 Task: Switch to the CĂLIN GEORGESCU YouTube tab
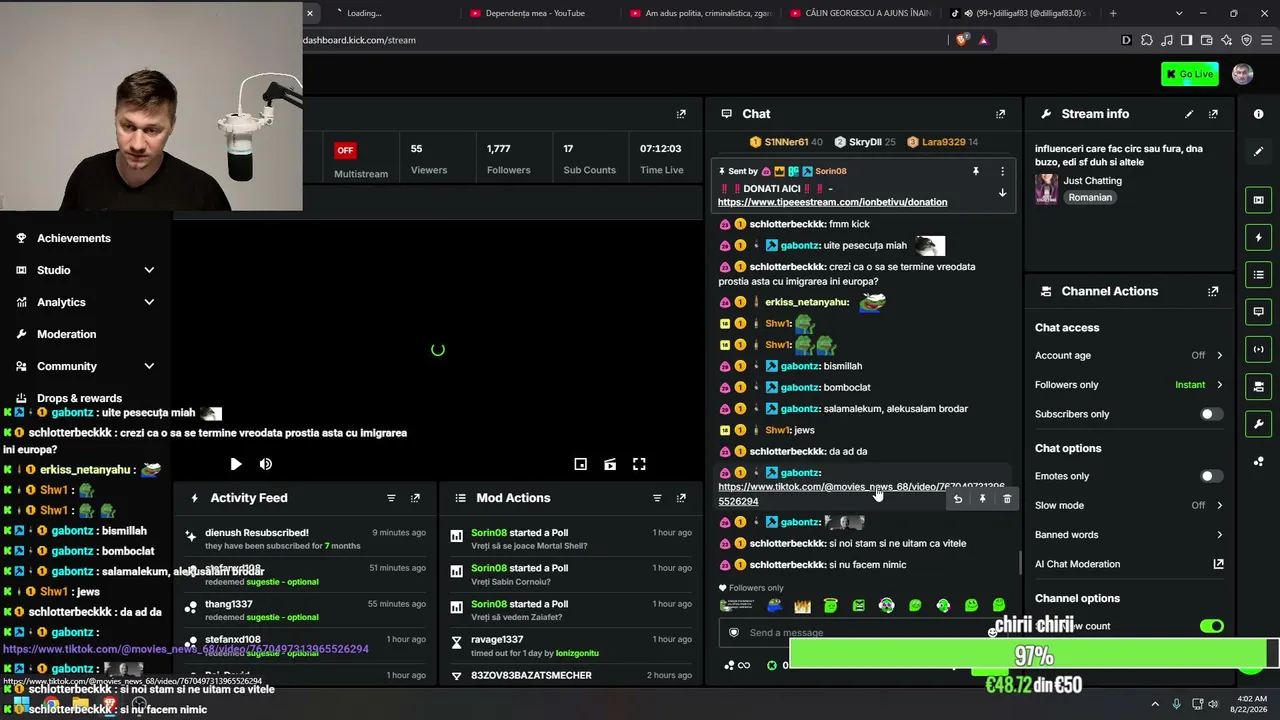pyautogui.click(x=860, y=13)
